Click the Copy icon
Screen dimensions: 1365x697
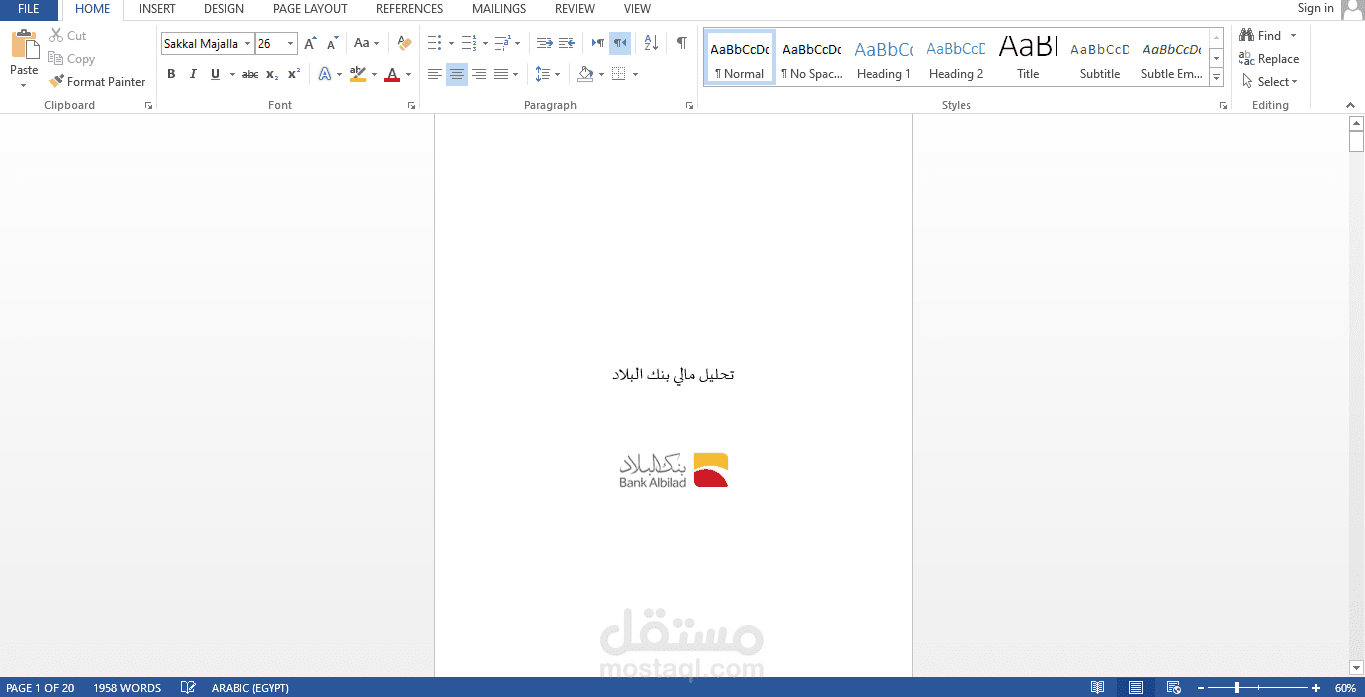56,59
